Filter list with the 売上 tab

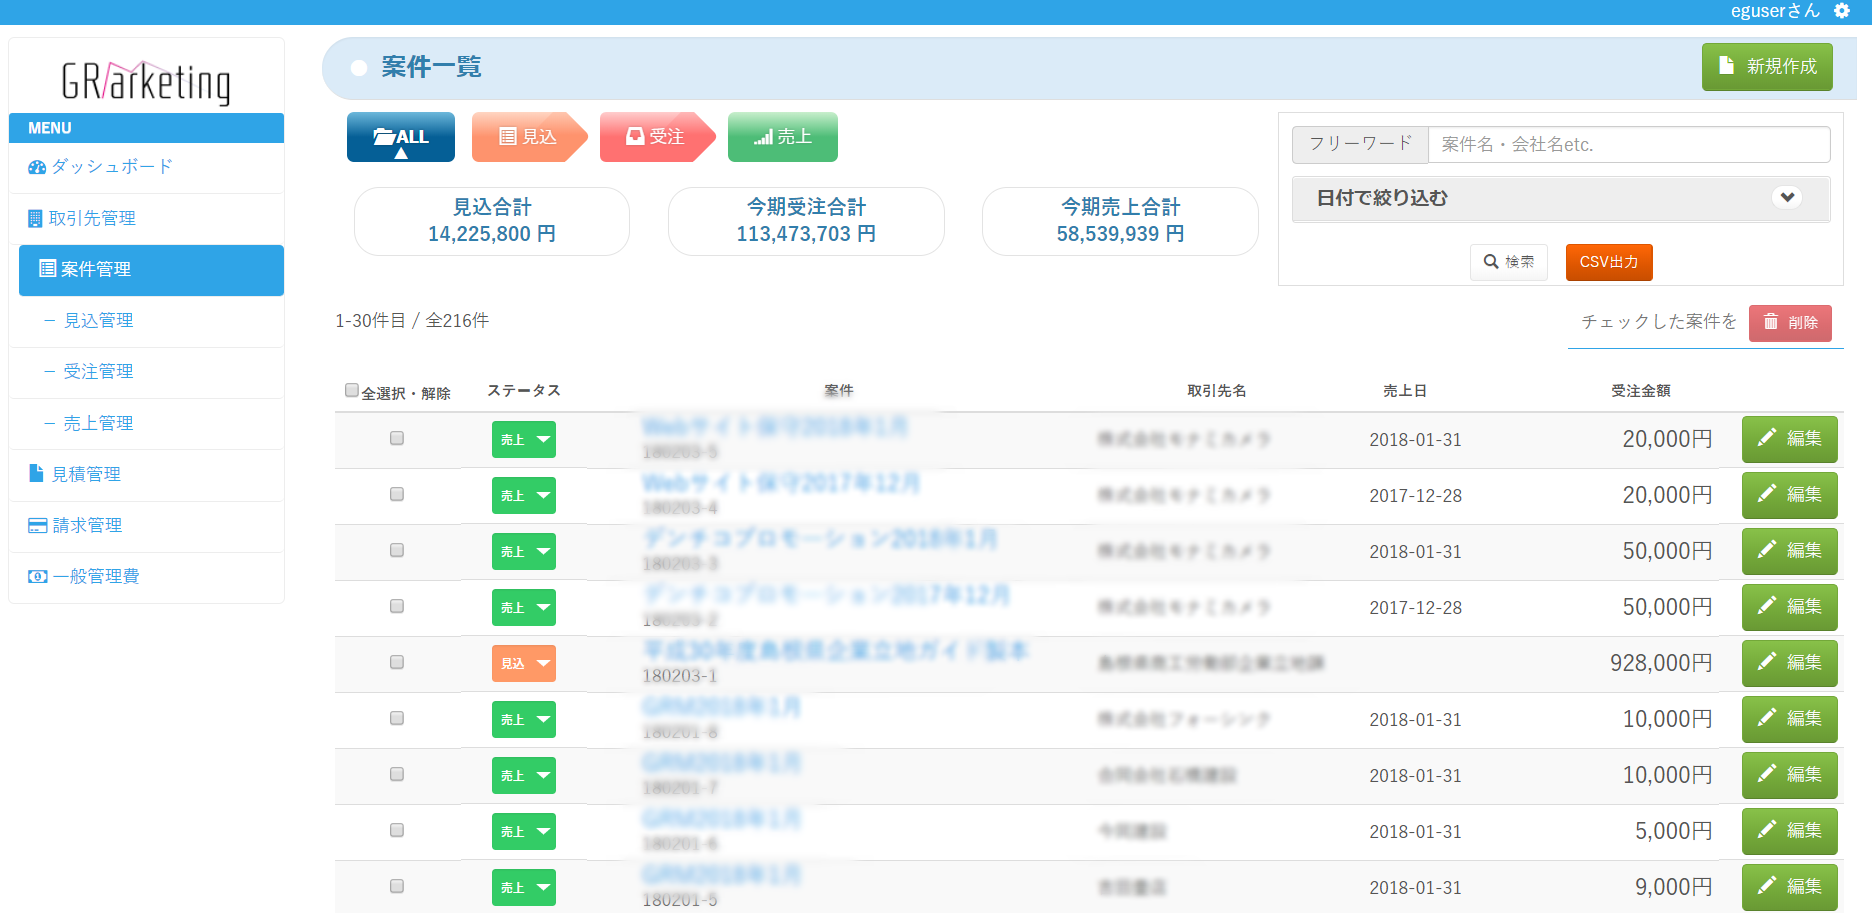tap(783, 137)
